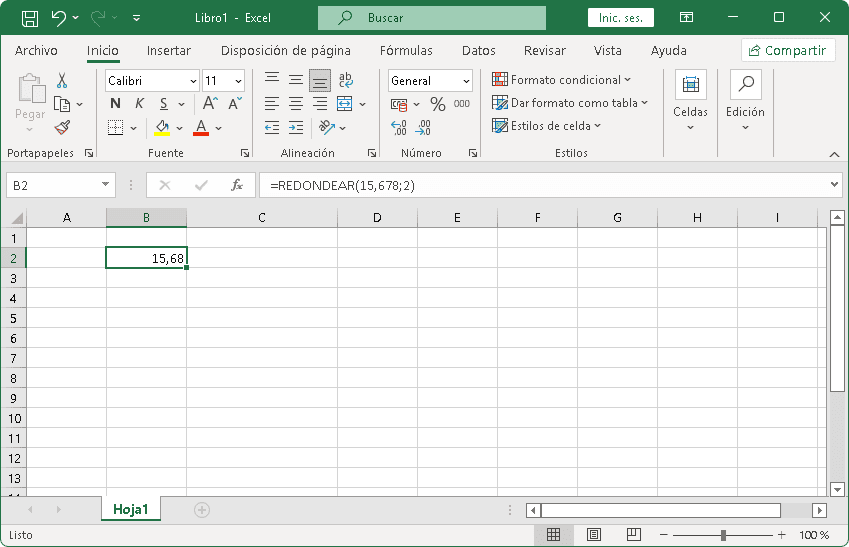Click the increase font size icon

pyautogui.click(x=210, y=104)
